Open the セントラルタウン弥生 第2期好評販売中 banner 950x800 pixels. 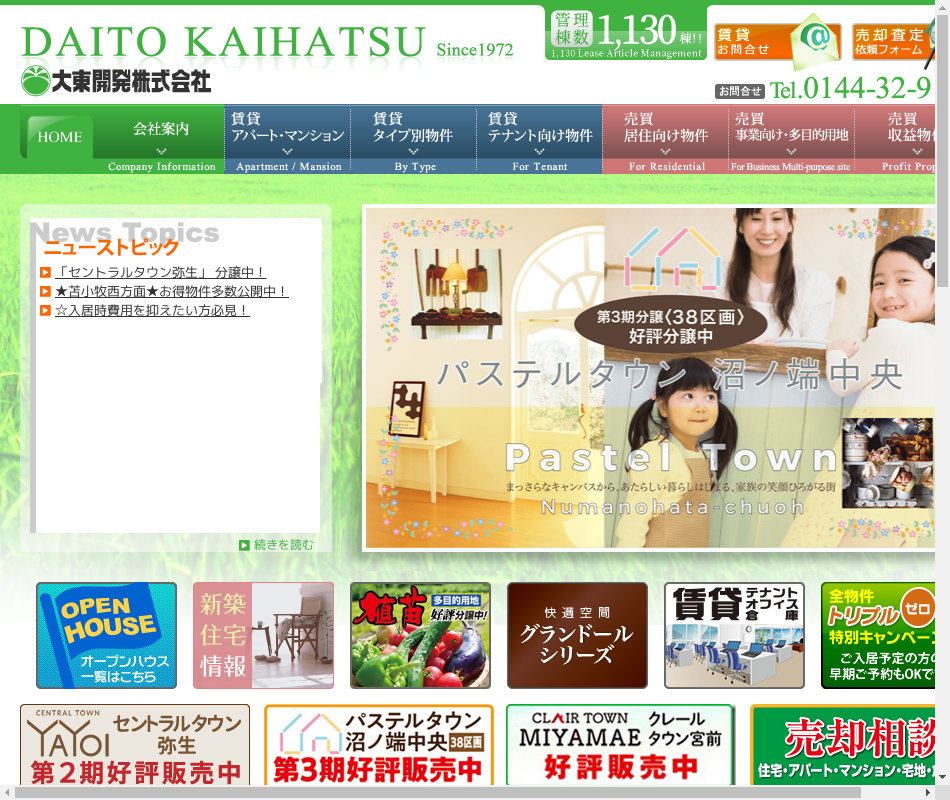point(135,745)
